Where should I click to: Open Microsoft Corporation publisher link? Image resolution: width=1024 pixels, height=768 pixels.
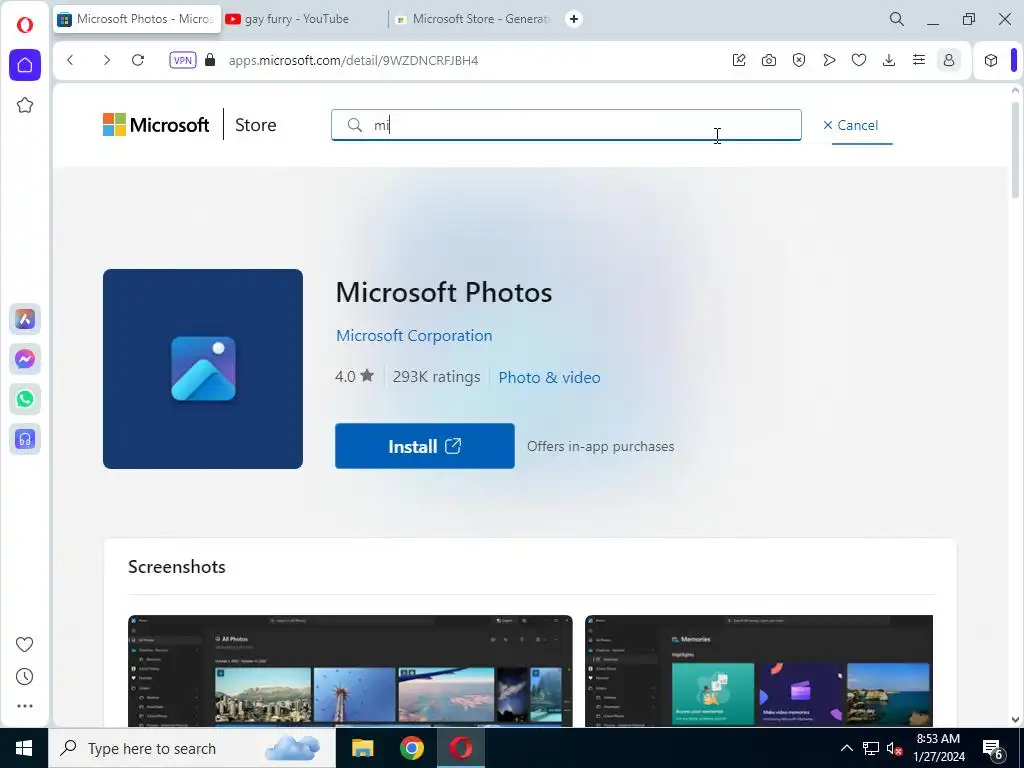coord(414,335)
